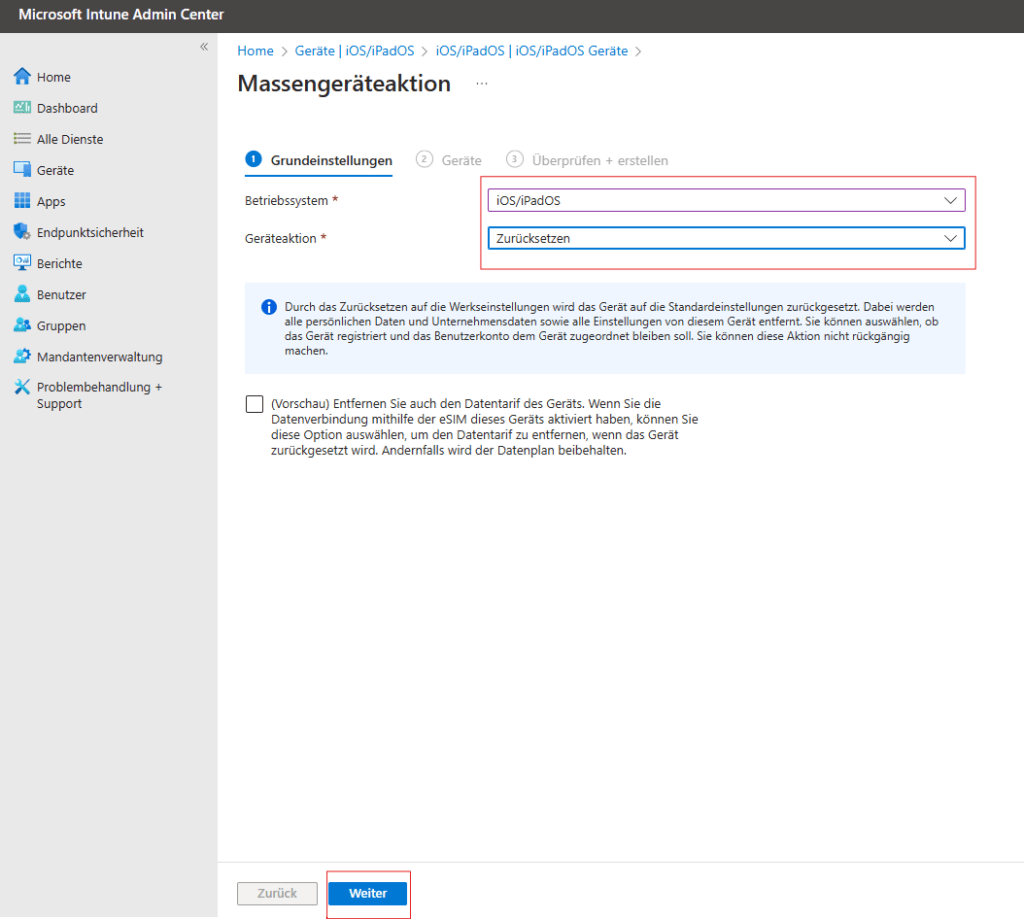Screen dimensions: 1024x919
Task: Click the Betriebssystem field label
Action: coord(287,201)
